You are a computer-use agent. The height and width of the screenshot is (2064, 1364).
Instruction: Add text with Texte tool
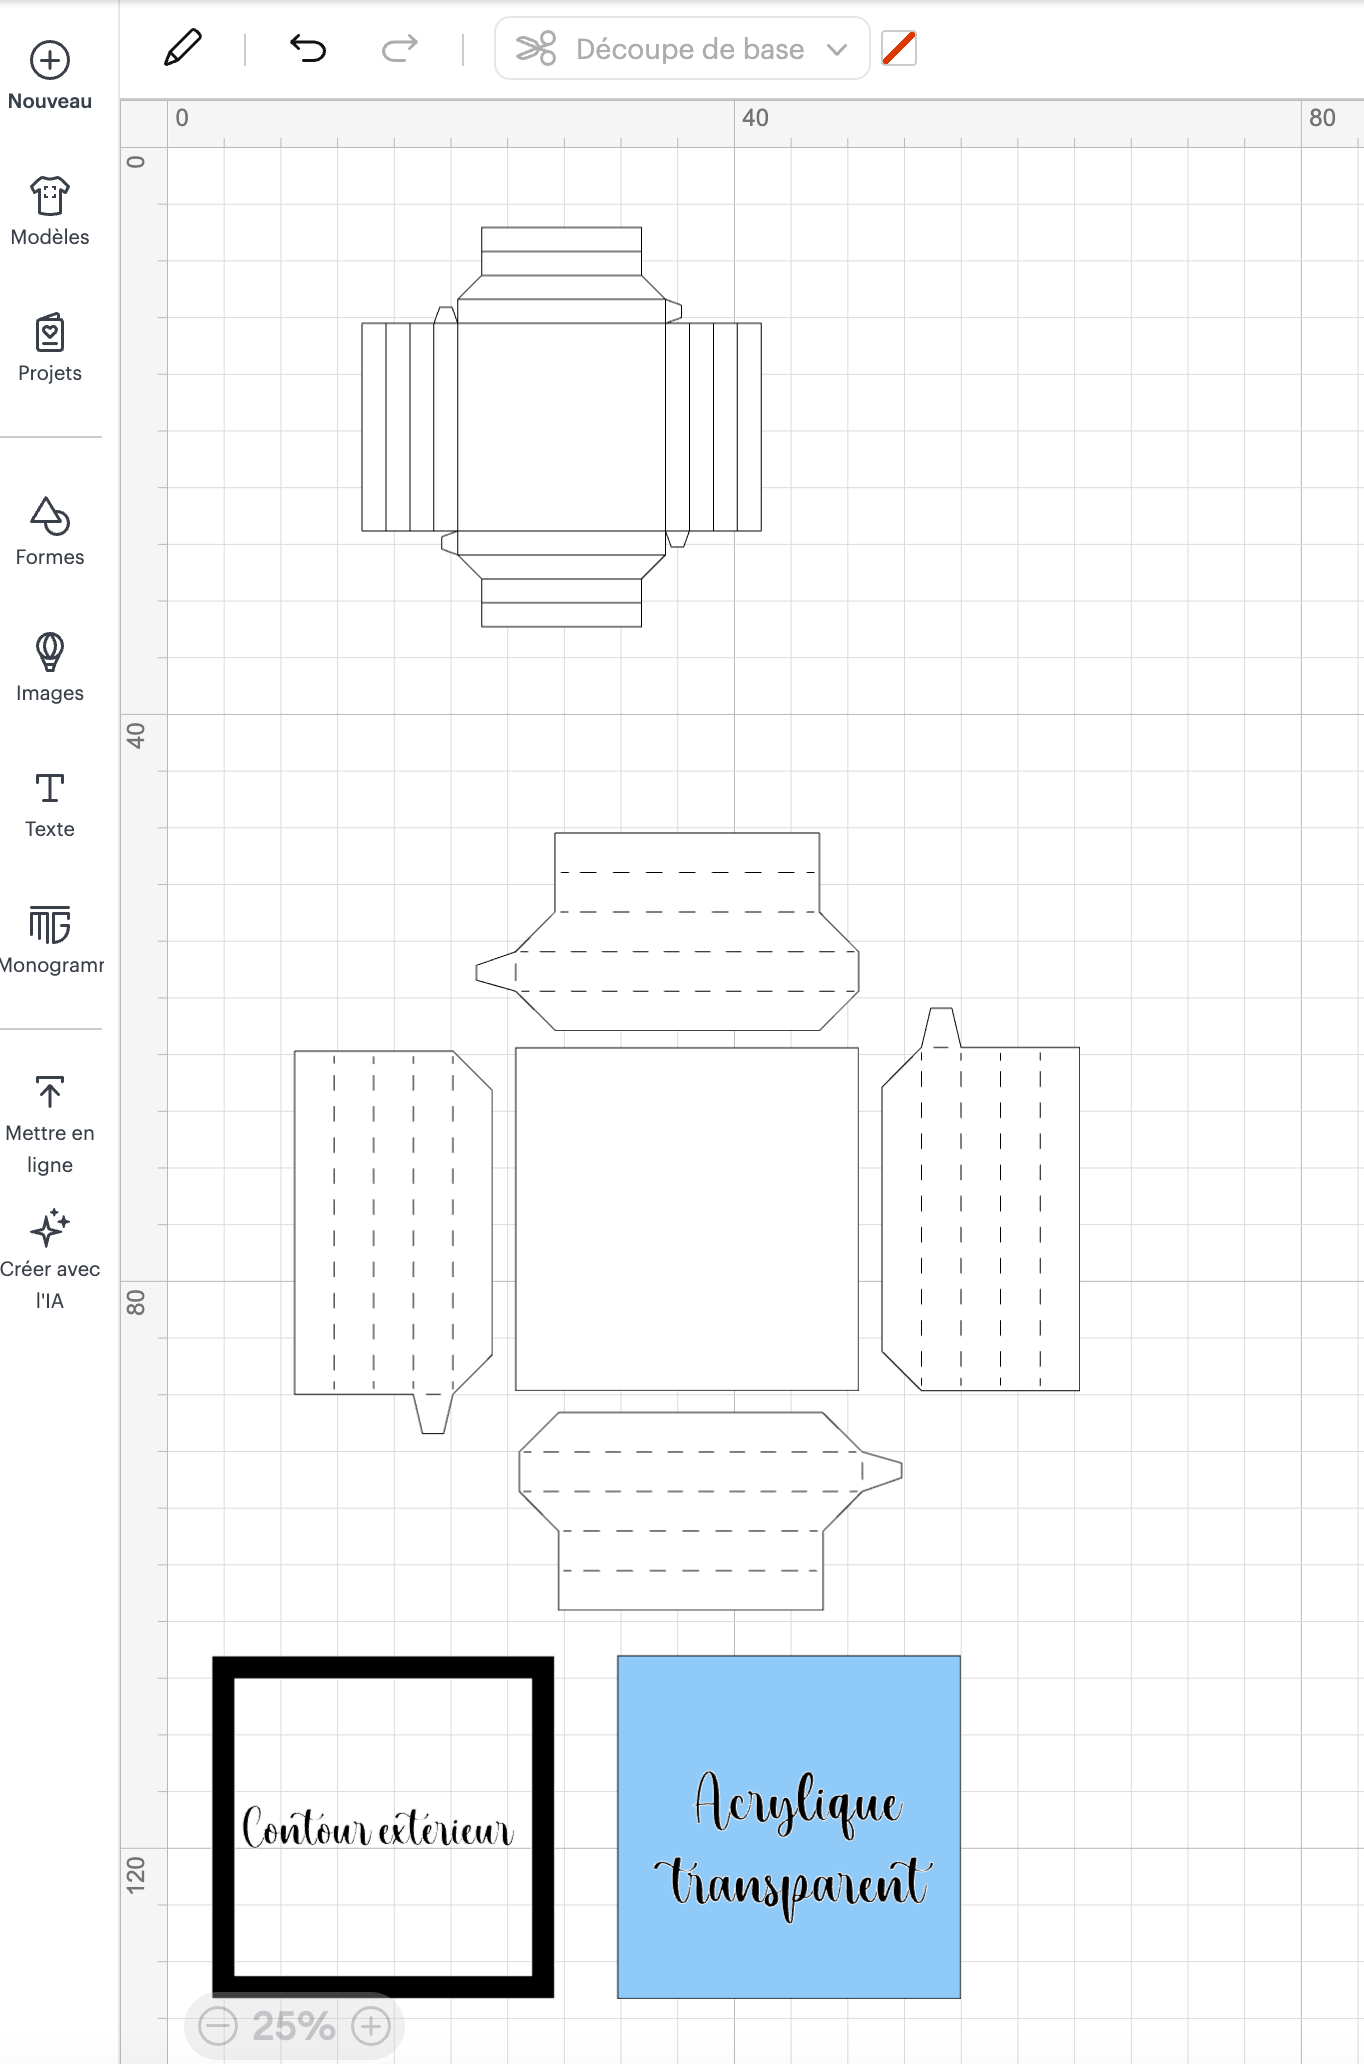50,789
